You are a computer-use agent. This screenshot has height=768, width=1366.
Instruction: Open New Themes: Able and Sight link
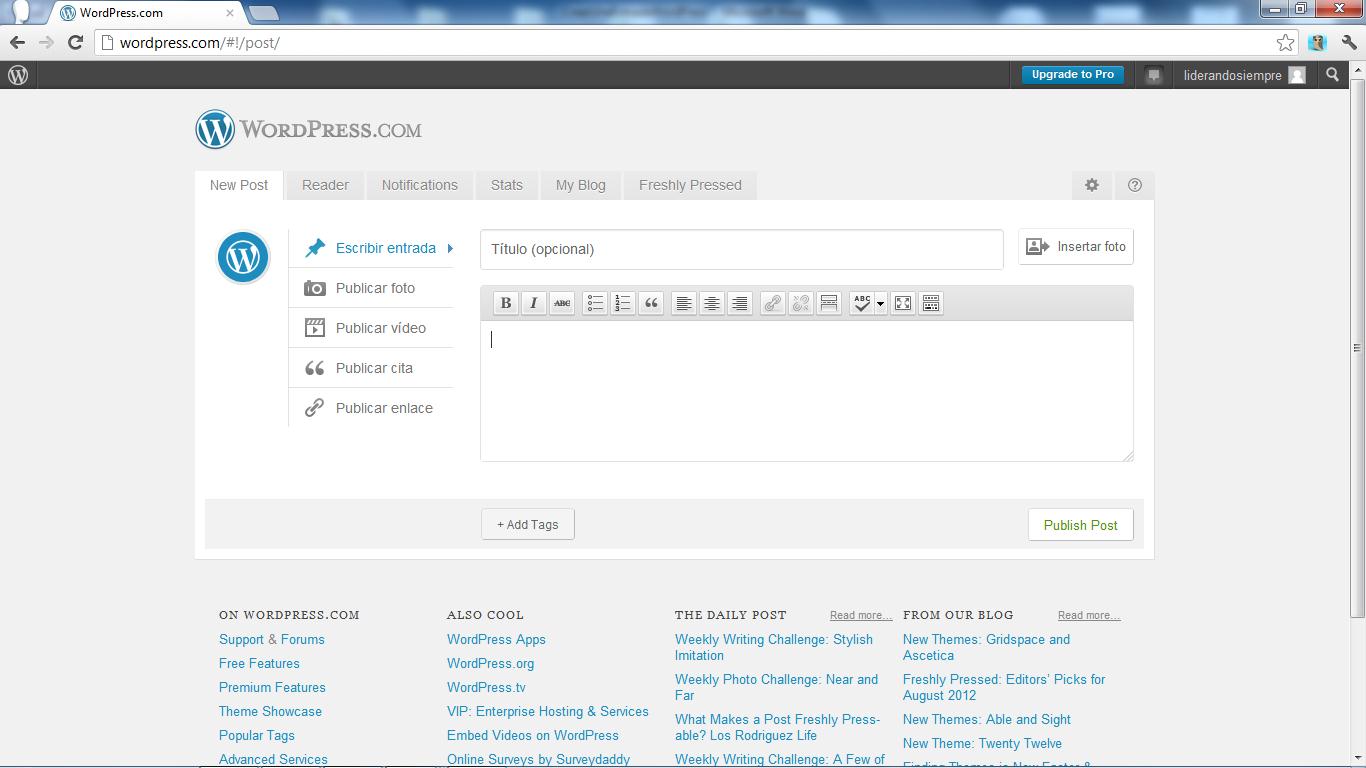click(987, 719)
